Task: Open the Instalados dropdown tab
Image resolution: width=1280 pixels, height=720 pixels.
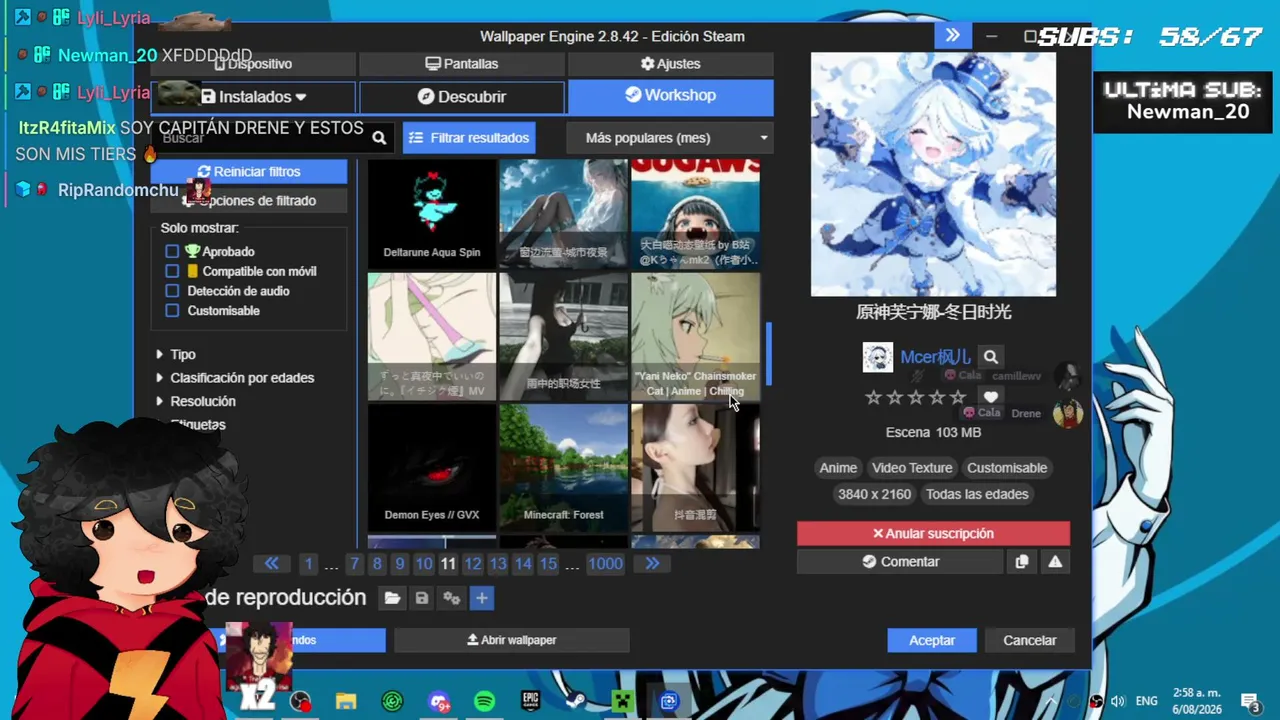Action: point(254,97)
